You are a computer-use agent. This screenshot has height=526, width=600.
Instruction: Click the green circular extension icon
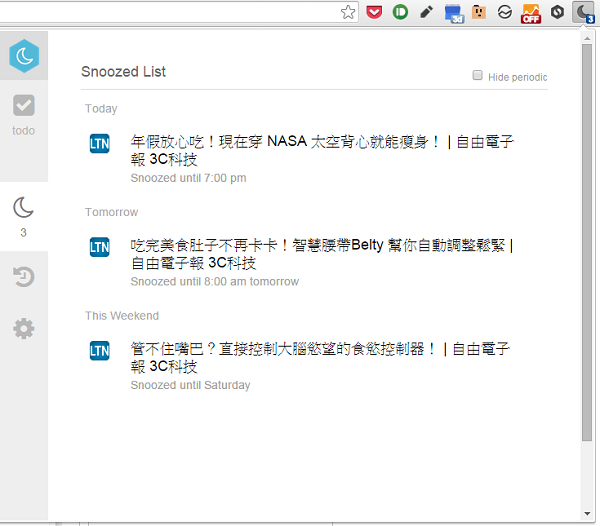[x=401, y=13]
